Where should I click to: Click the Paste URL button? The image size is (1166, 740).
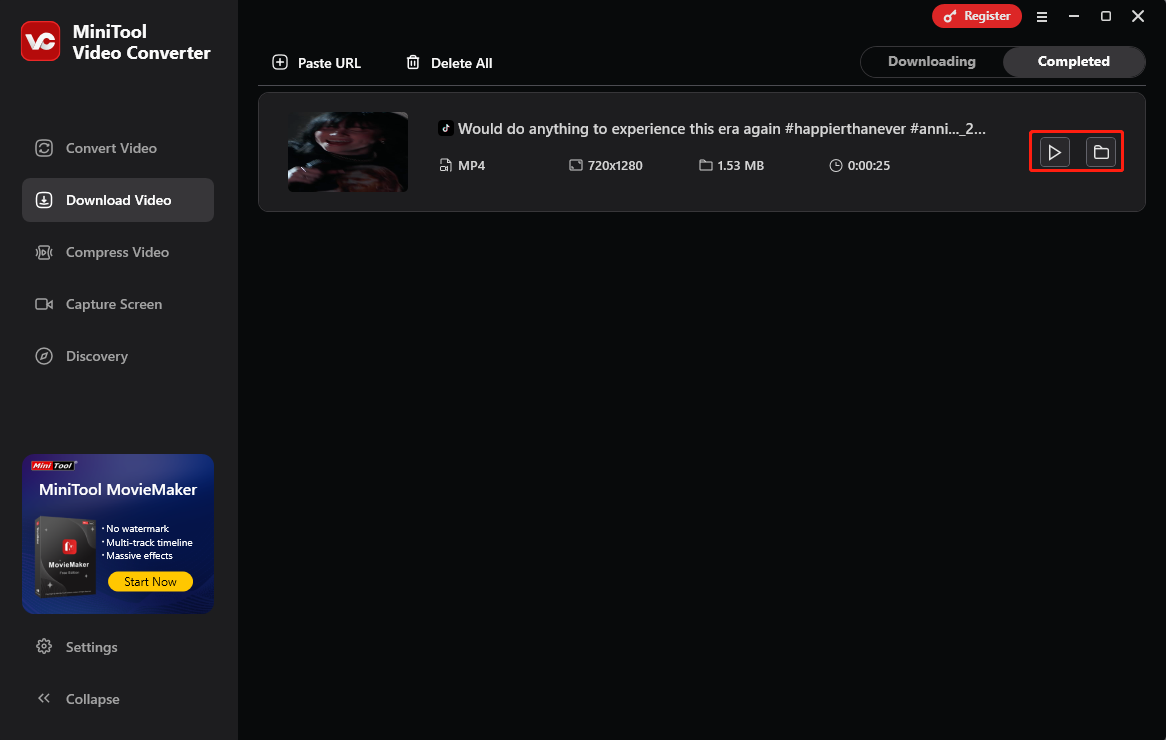click(x=317, y=63)
